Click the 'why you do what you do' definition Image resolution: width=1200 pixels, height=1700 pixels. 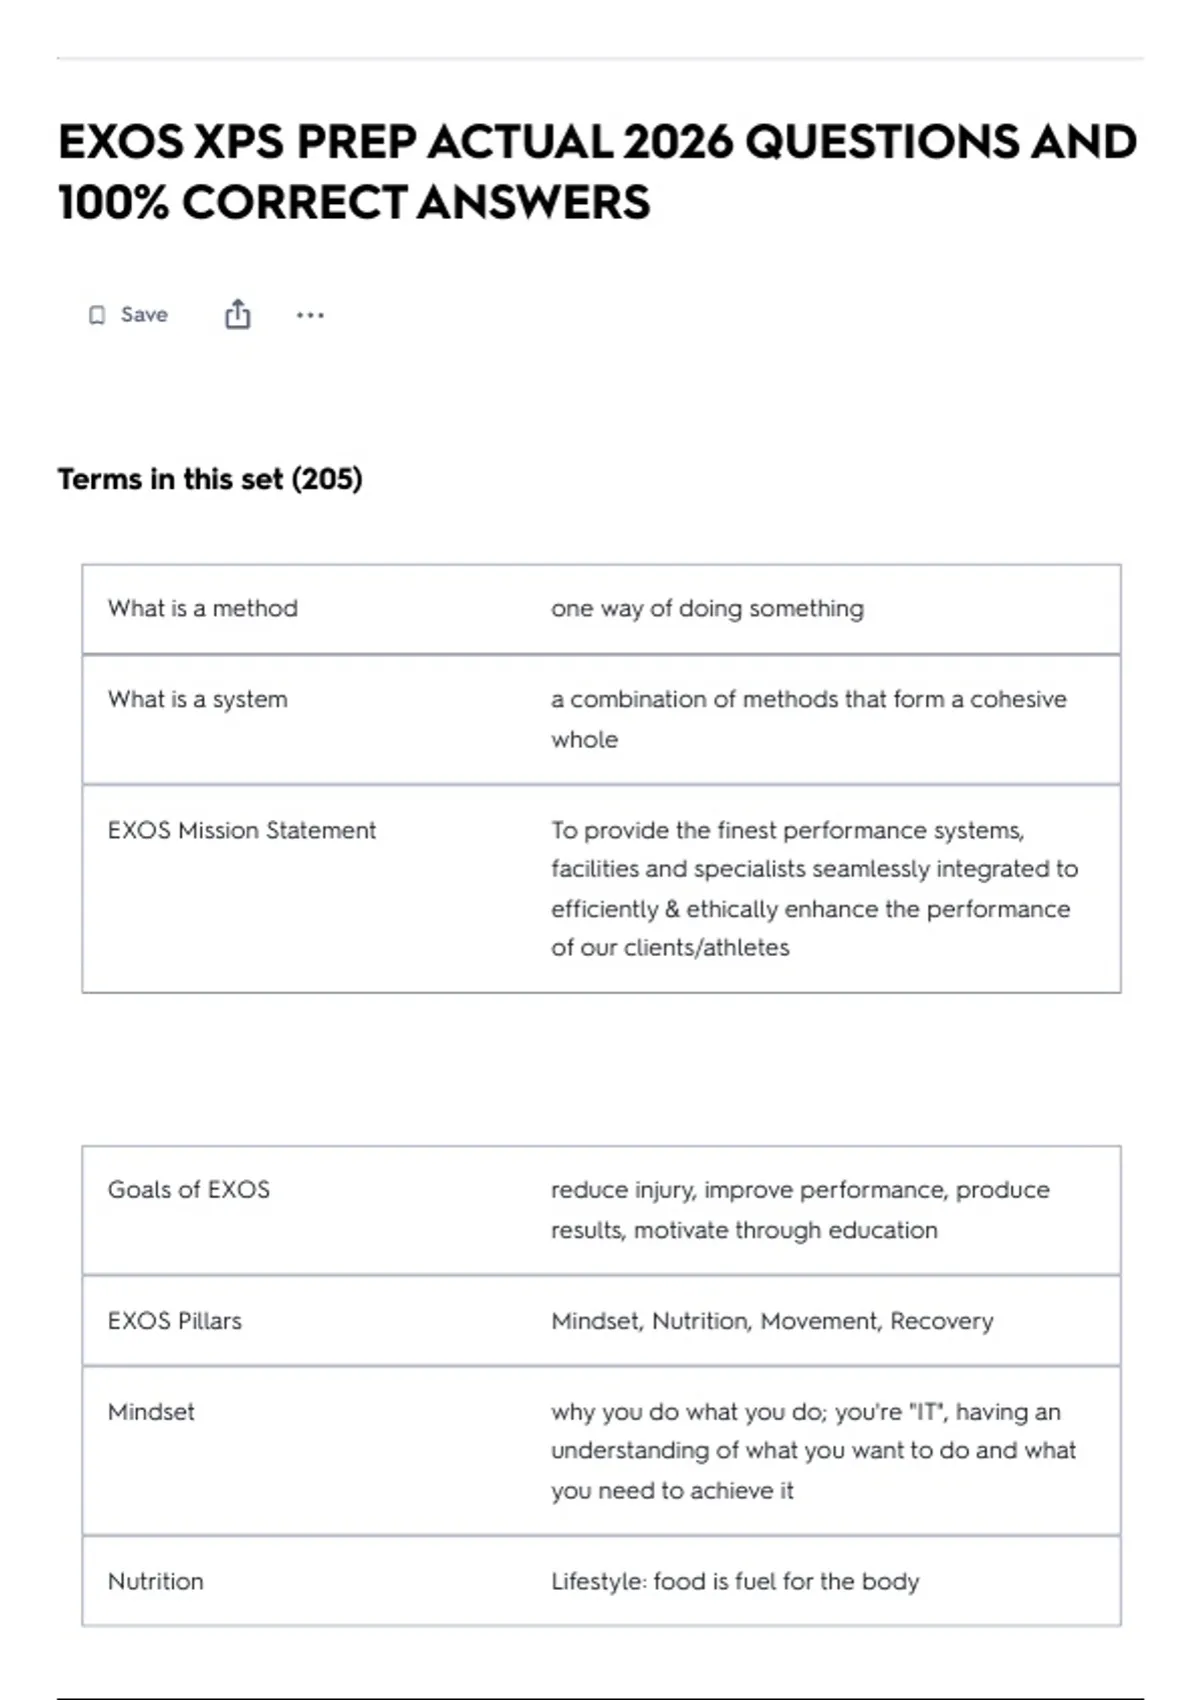813,1450
